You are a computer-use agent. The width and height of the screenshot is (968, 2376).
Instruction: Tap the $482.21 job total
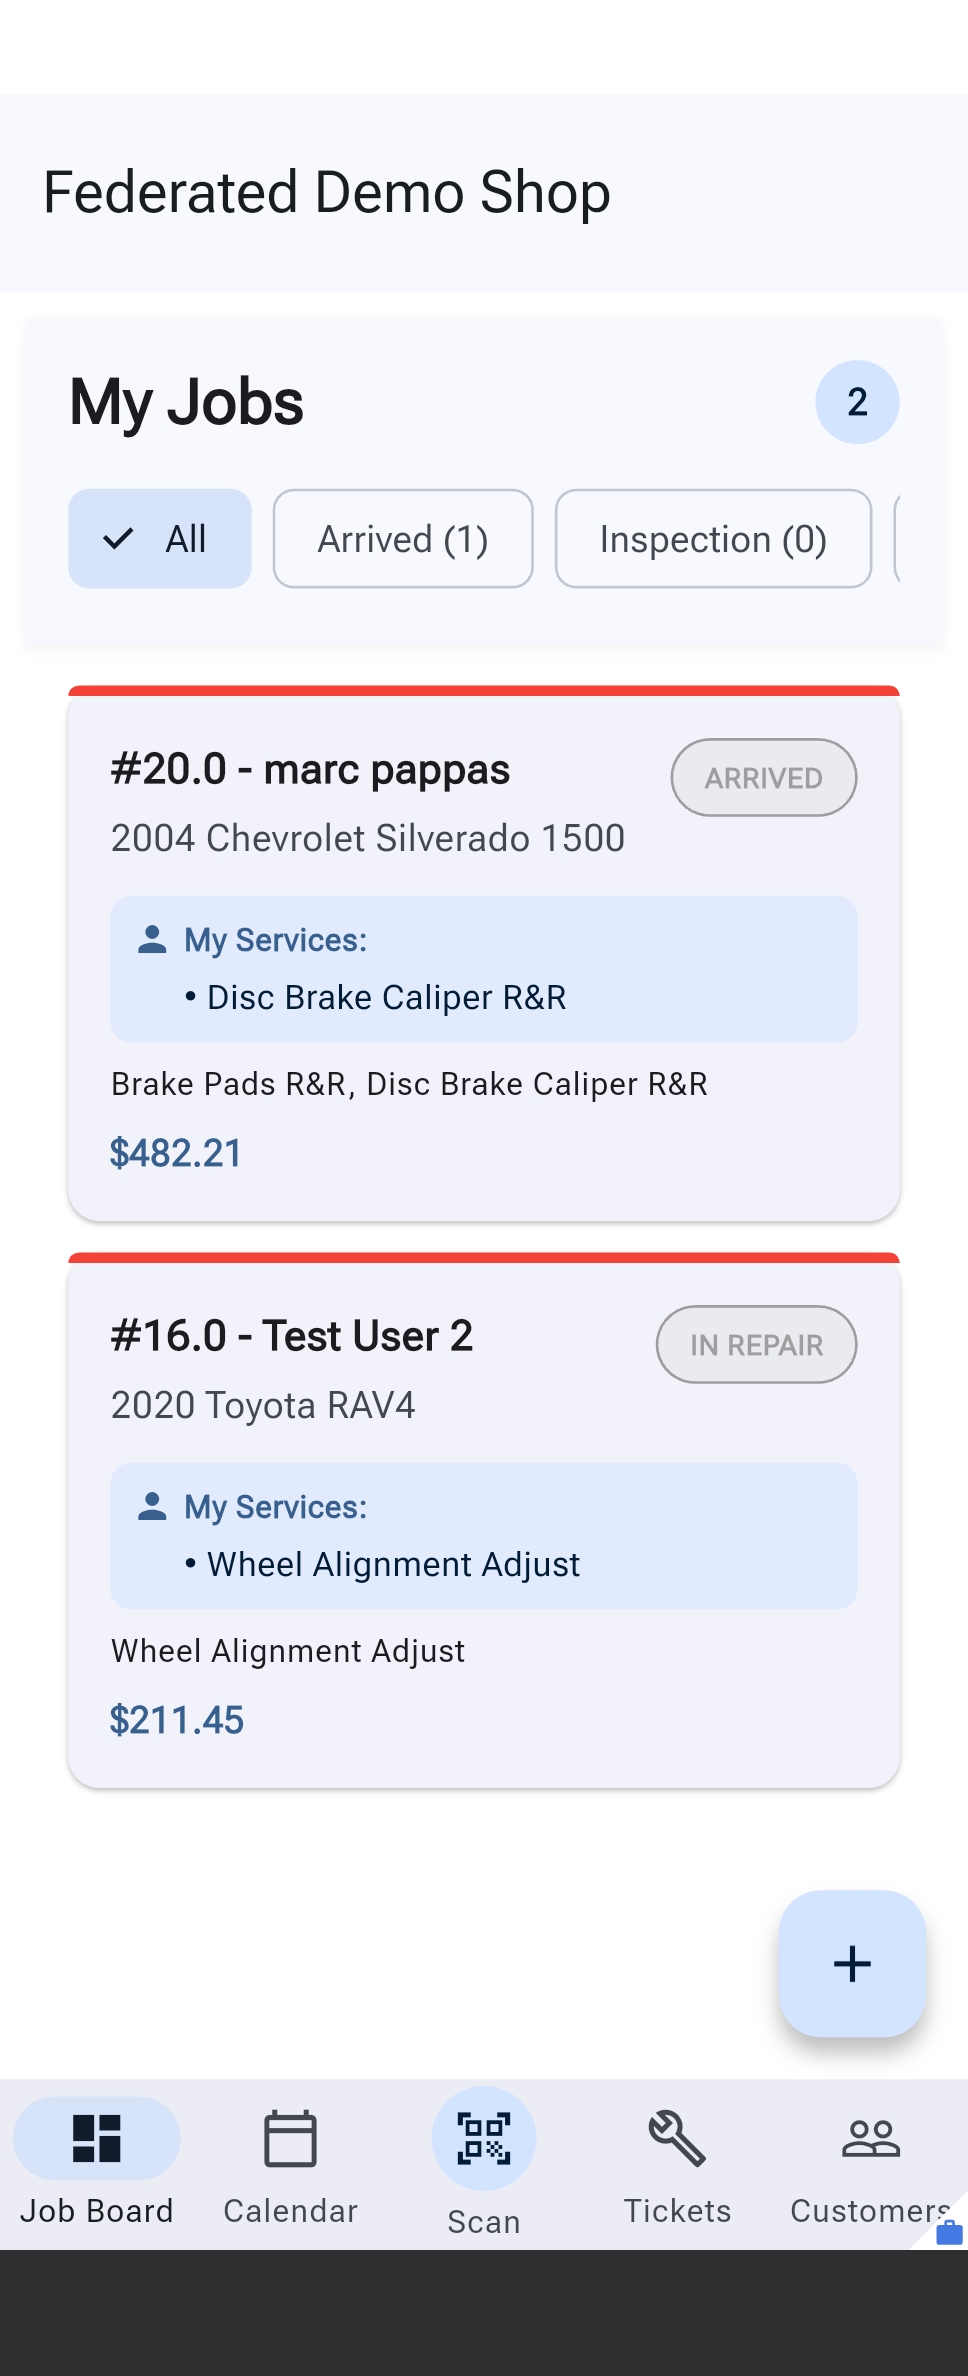pos(176,1153)
